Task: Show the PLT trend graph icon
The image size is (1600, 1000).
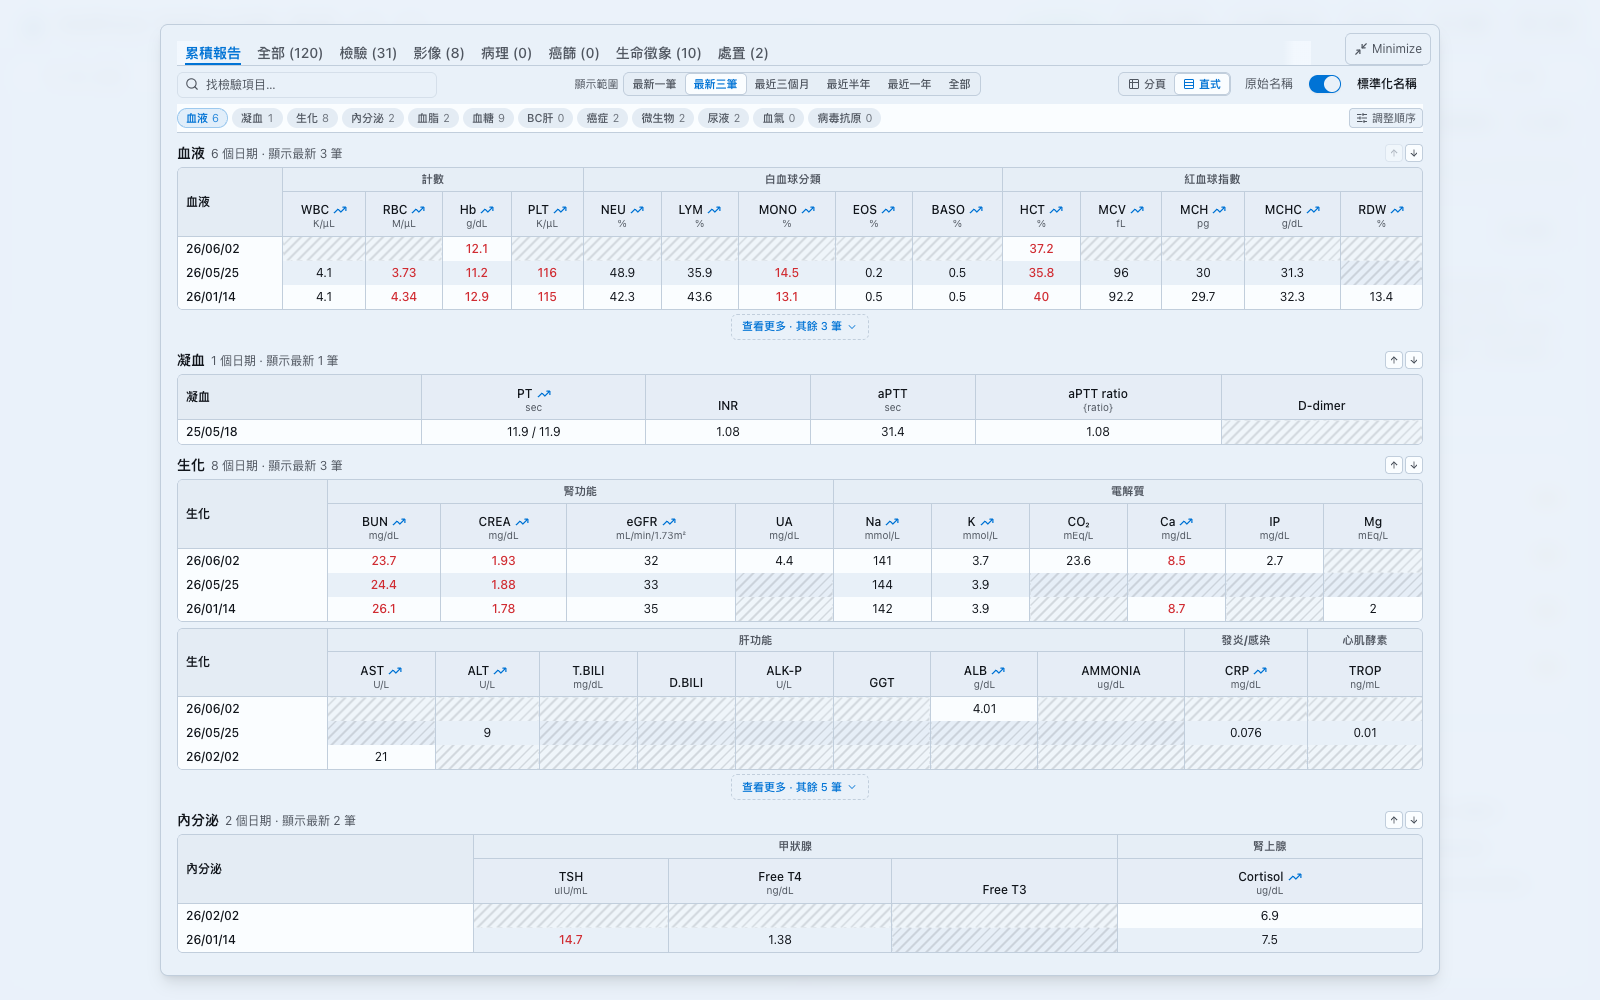Action: pyautogui.click(x=560, y=210)
